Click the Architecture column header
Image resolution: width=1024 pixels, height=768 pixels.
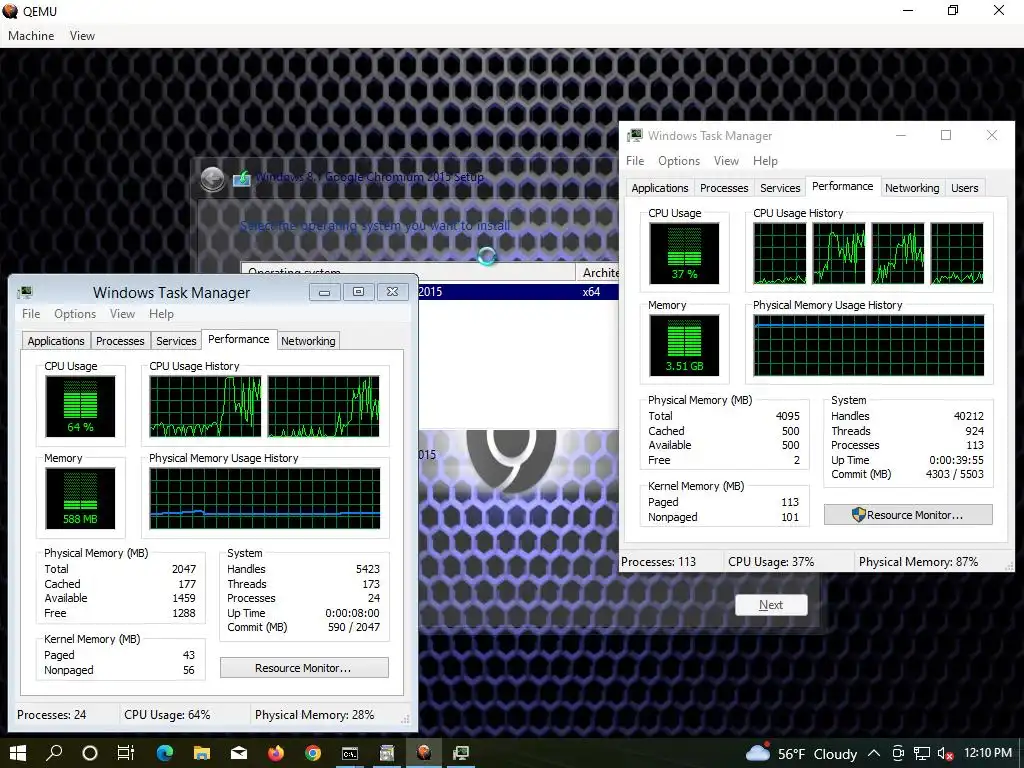(x=597, y=272)
